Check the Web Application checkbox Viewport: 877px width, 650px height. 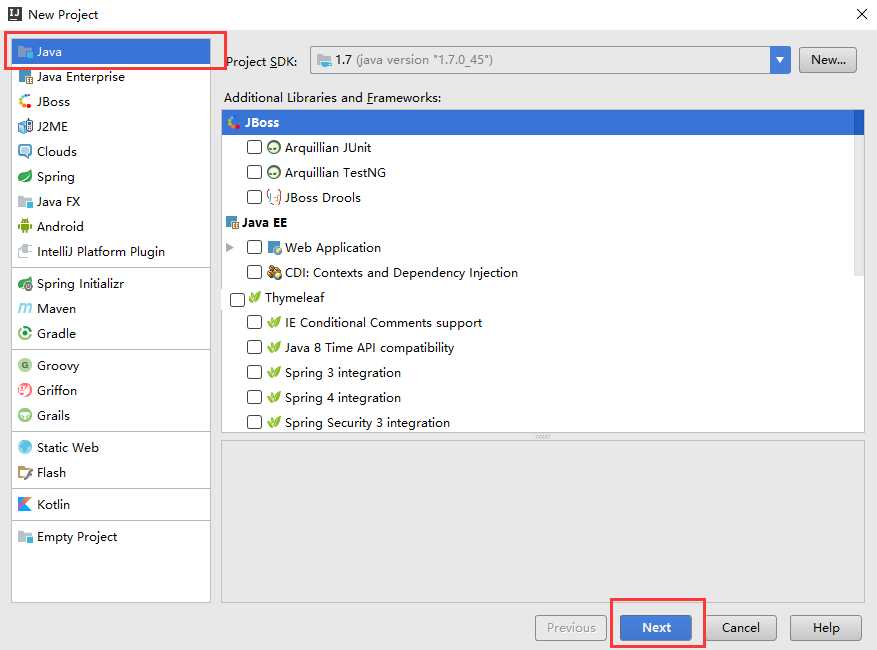[x=254, y=247]
